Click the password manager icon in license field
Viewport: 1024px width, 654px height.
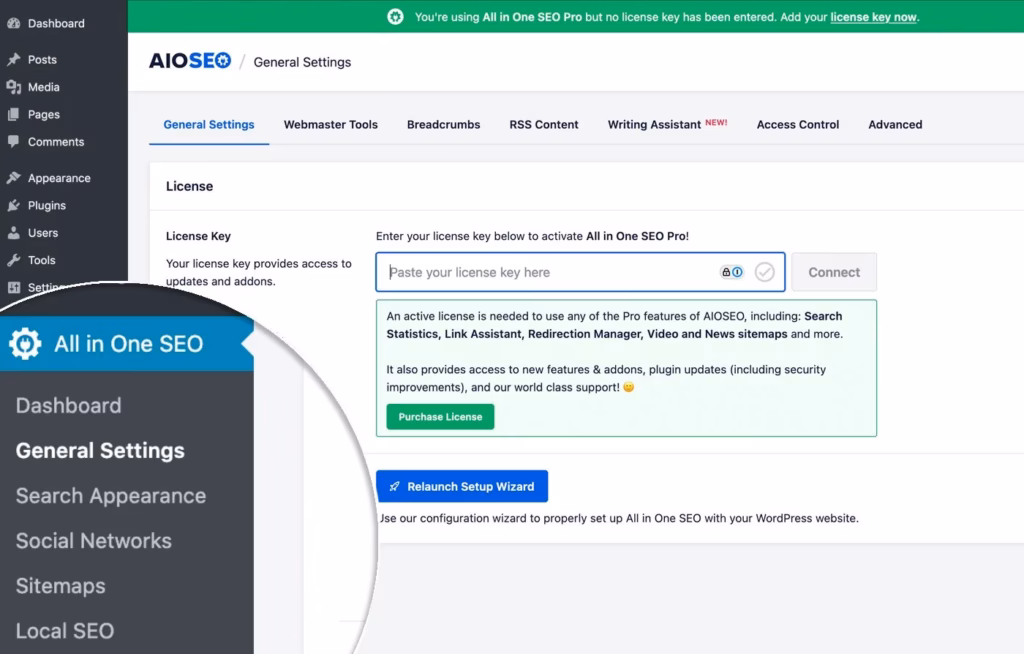(732, 272)
